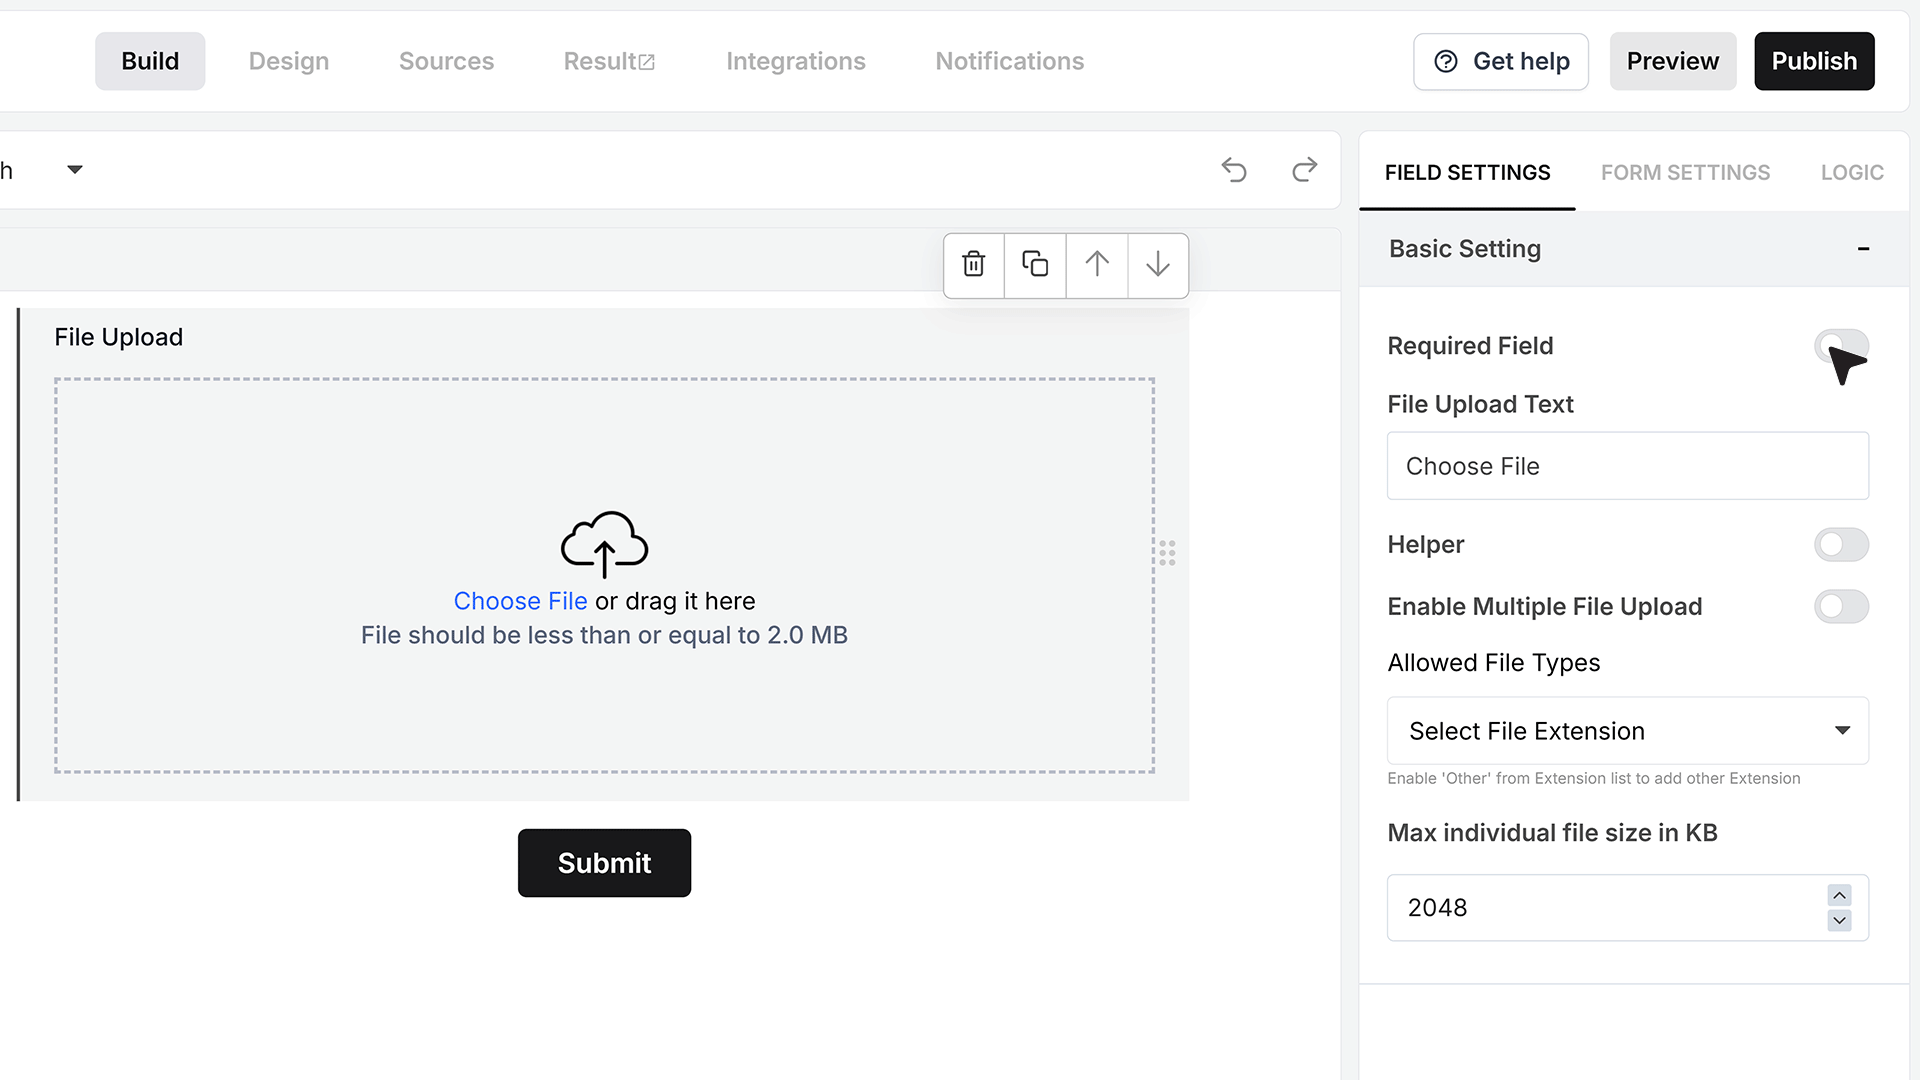Switch to the Build tab

[x=150, y=61]
